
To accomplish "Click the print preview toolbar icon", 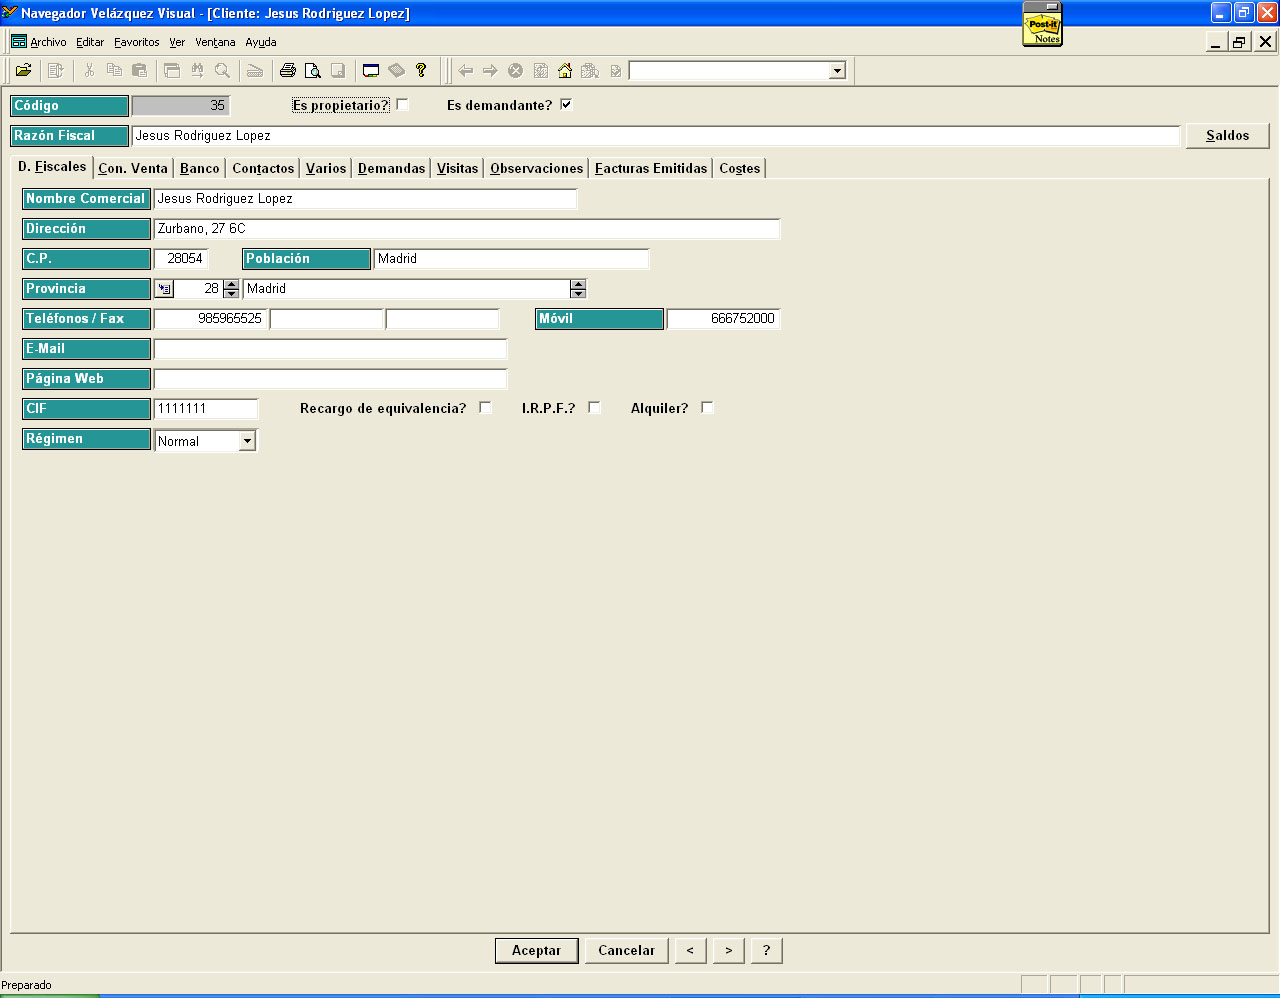I will pyautogui.click(x=313, y=70).
